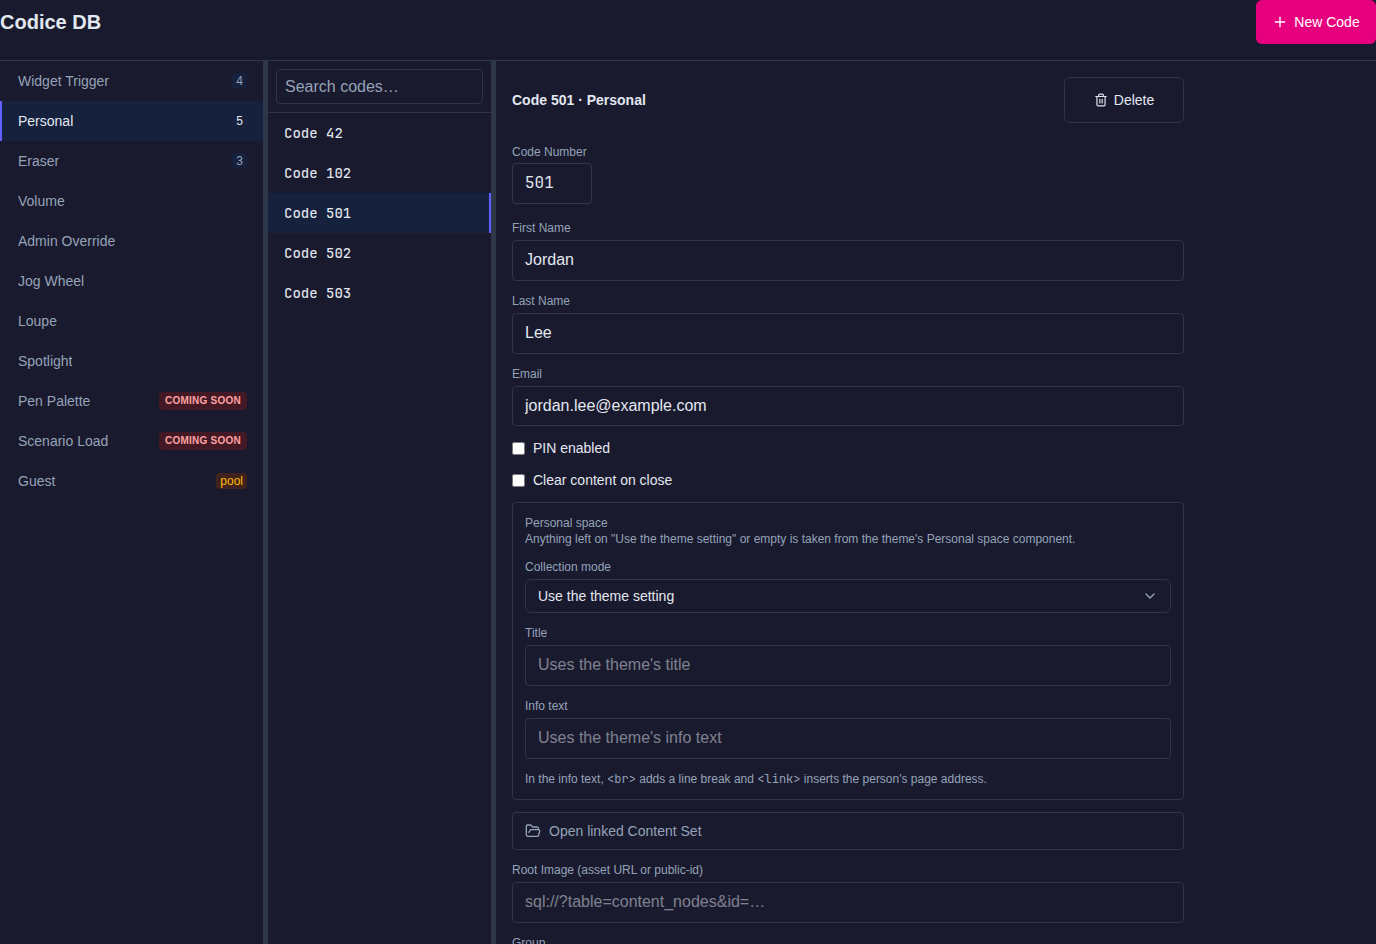Open the Loupe category
This screenshot has height=944, width=1376.
coord(131,321)
